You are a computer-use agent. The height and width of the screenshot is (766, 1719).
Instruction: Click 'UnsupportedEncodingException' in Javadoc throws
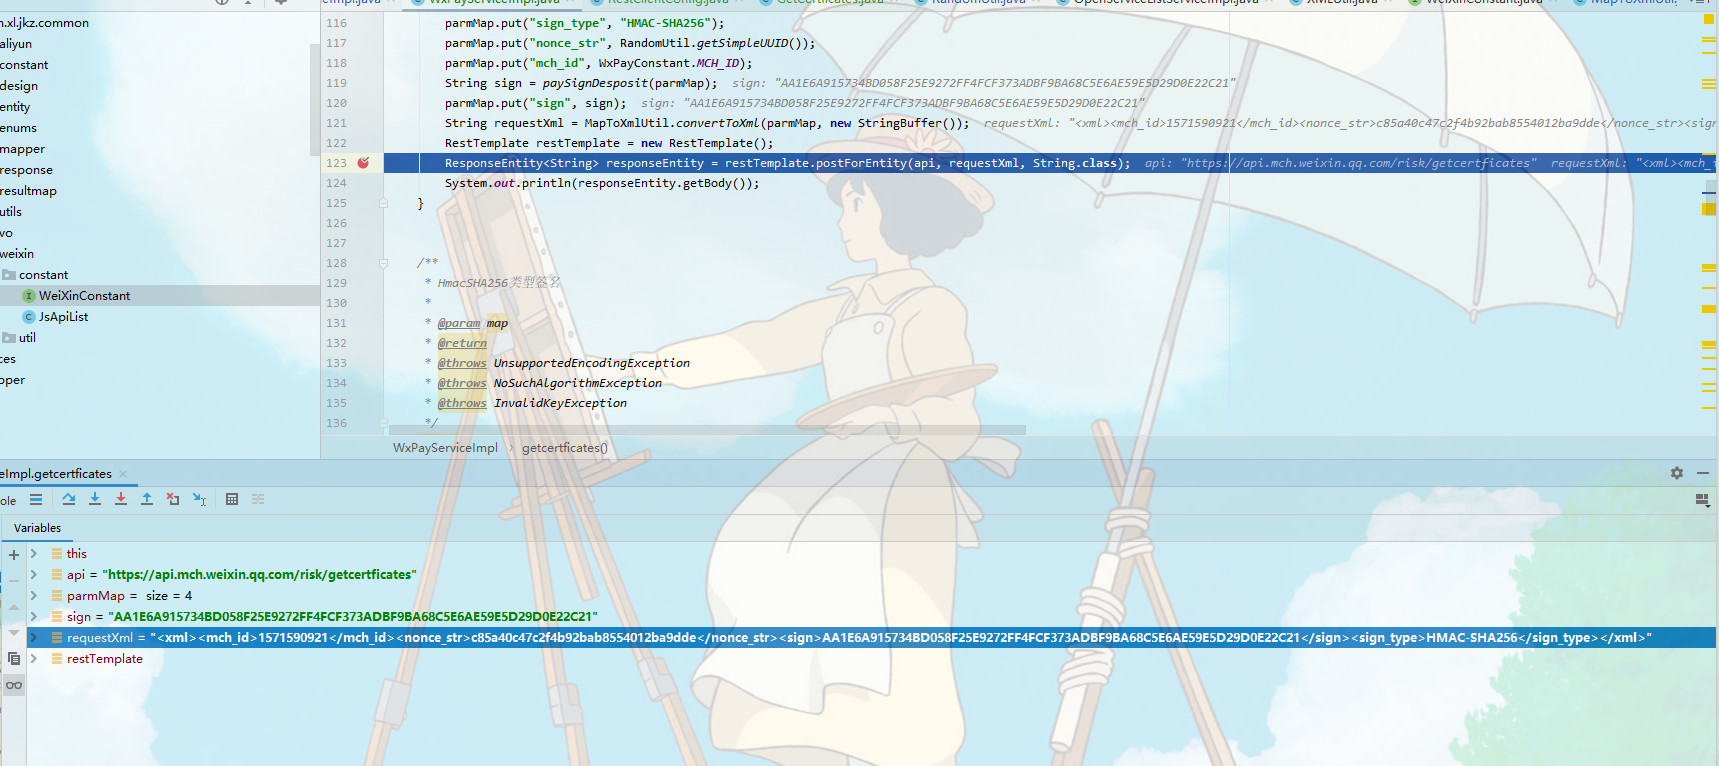click(592, 363)
